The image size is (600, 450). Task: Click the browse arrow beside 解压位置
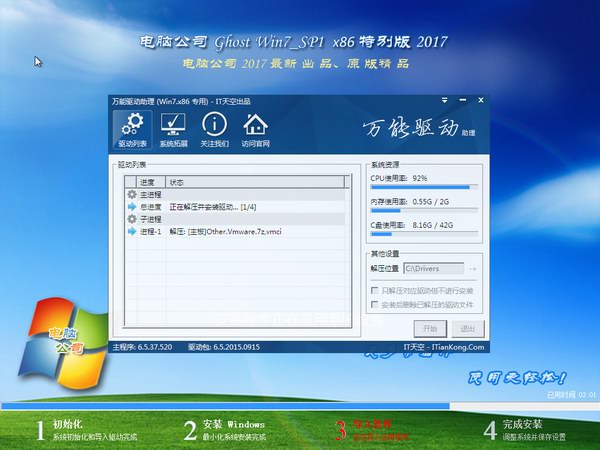(473, 269)
